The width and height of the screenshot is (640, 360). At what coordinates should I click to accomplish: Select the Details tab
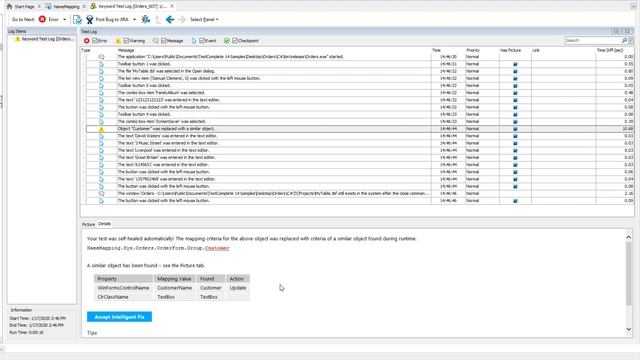(104, 224)
